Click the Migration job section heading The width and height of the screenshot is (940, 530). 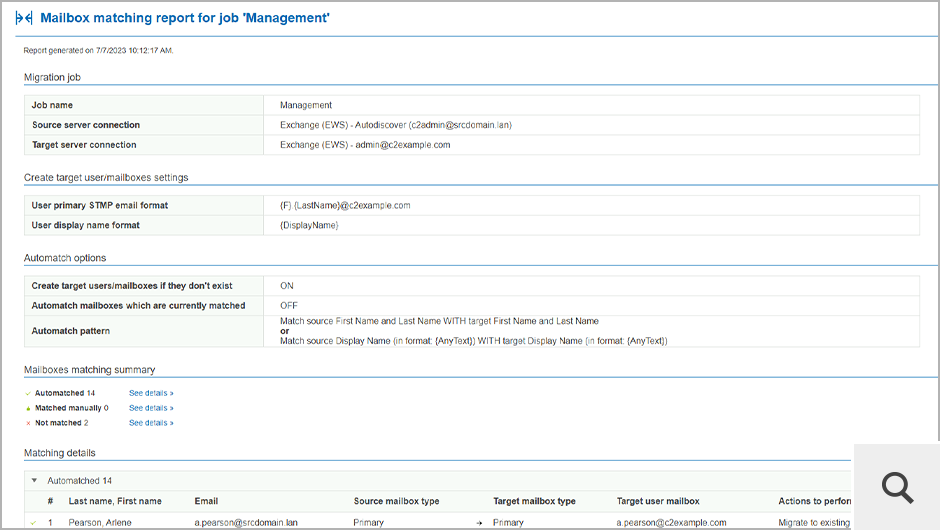(52, 77)
